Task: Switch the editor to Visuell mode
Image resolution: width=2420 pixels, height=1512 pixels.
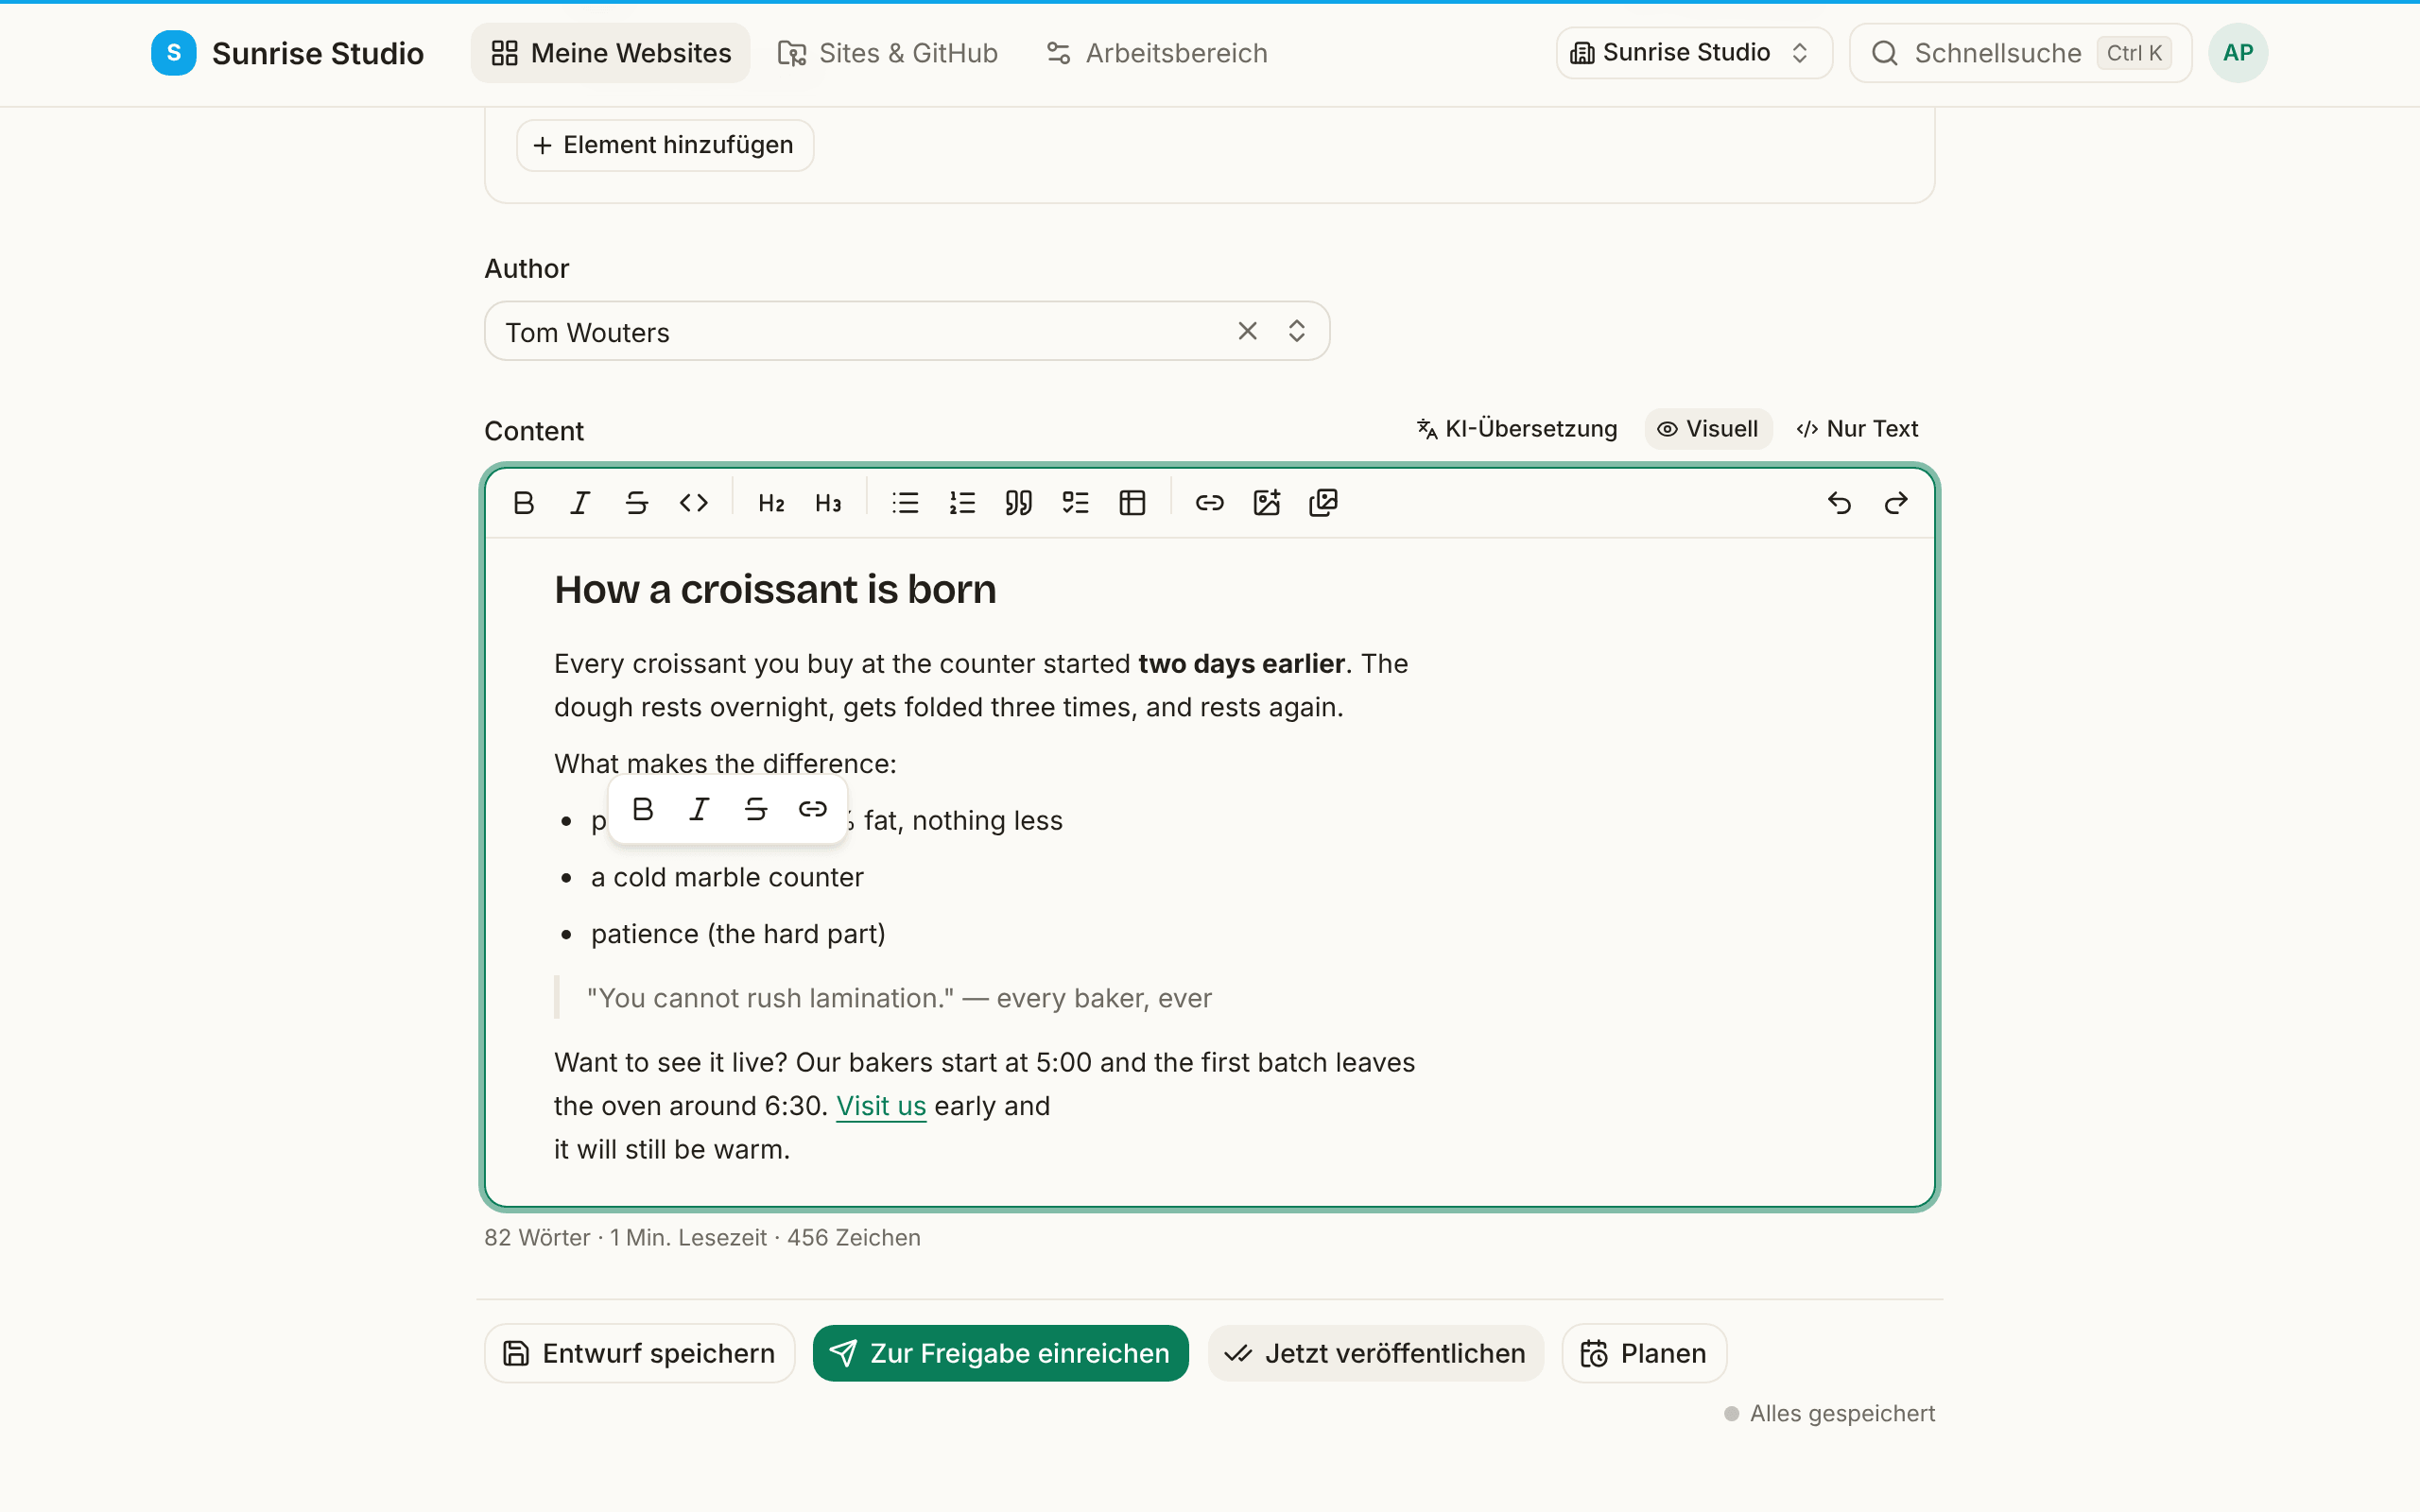Action: [x=1708, y=429]
